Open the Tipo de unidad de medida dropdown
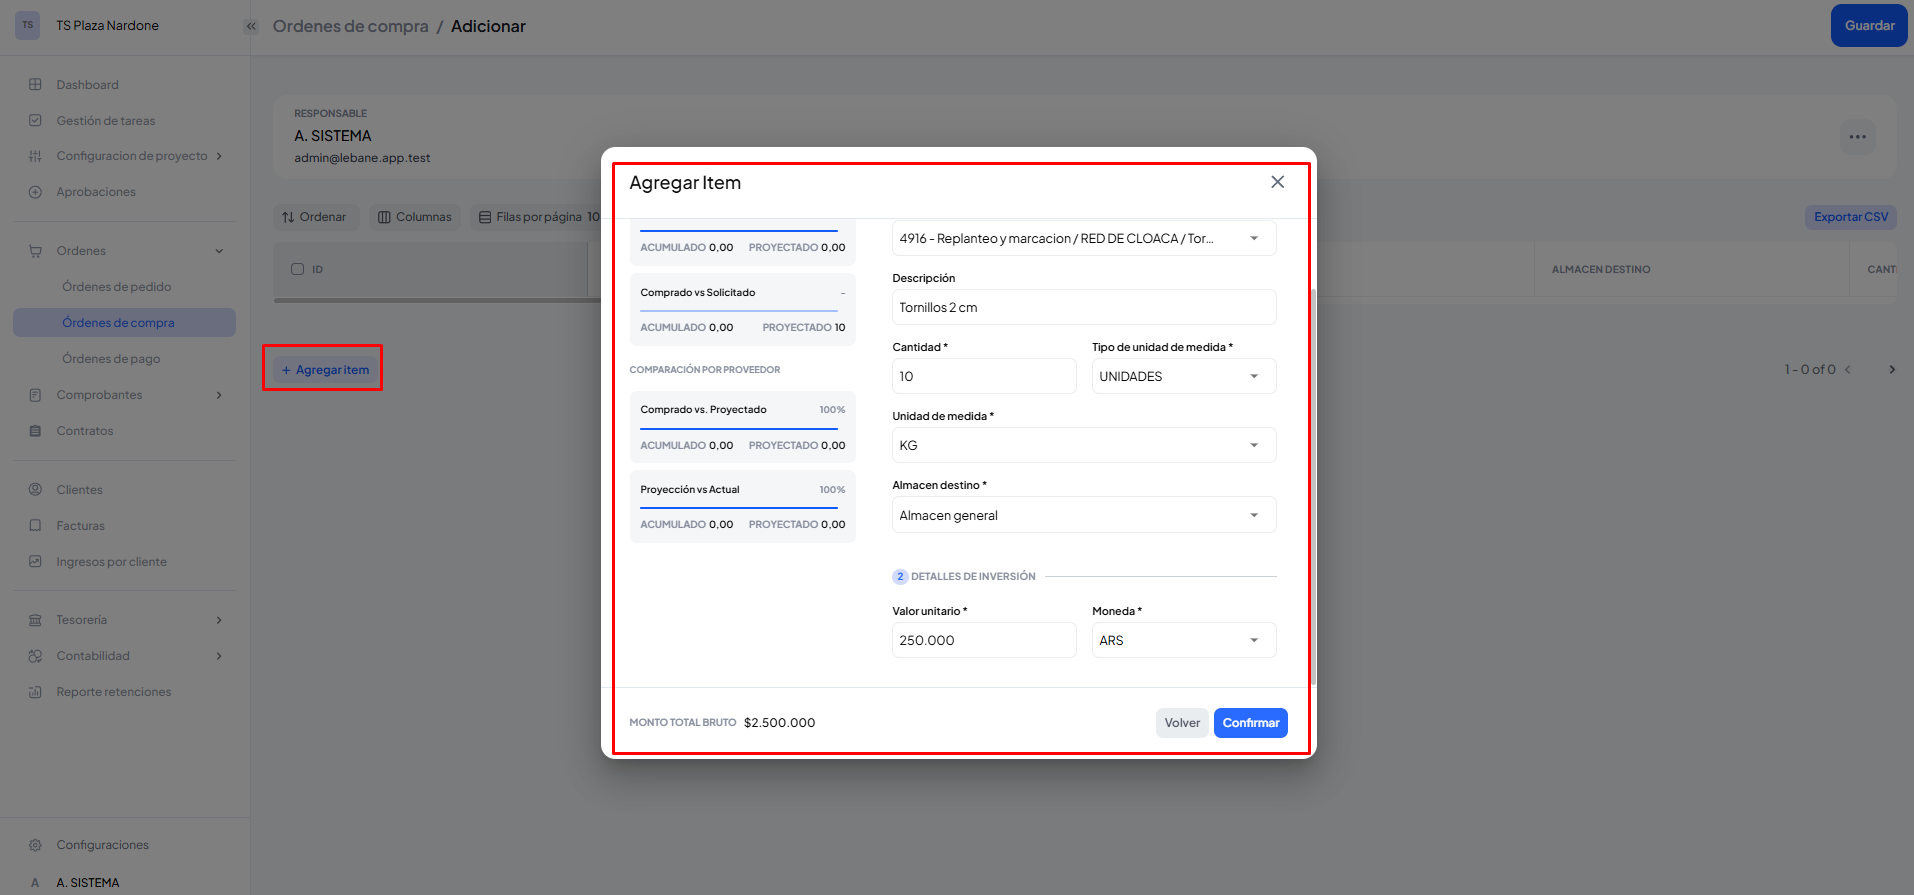 1183,377
